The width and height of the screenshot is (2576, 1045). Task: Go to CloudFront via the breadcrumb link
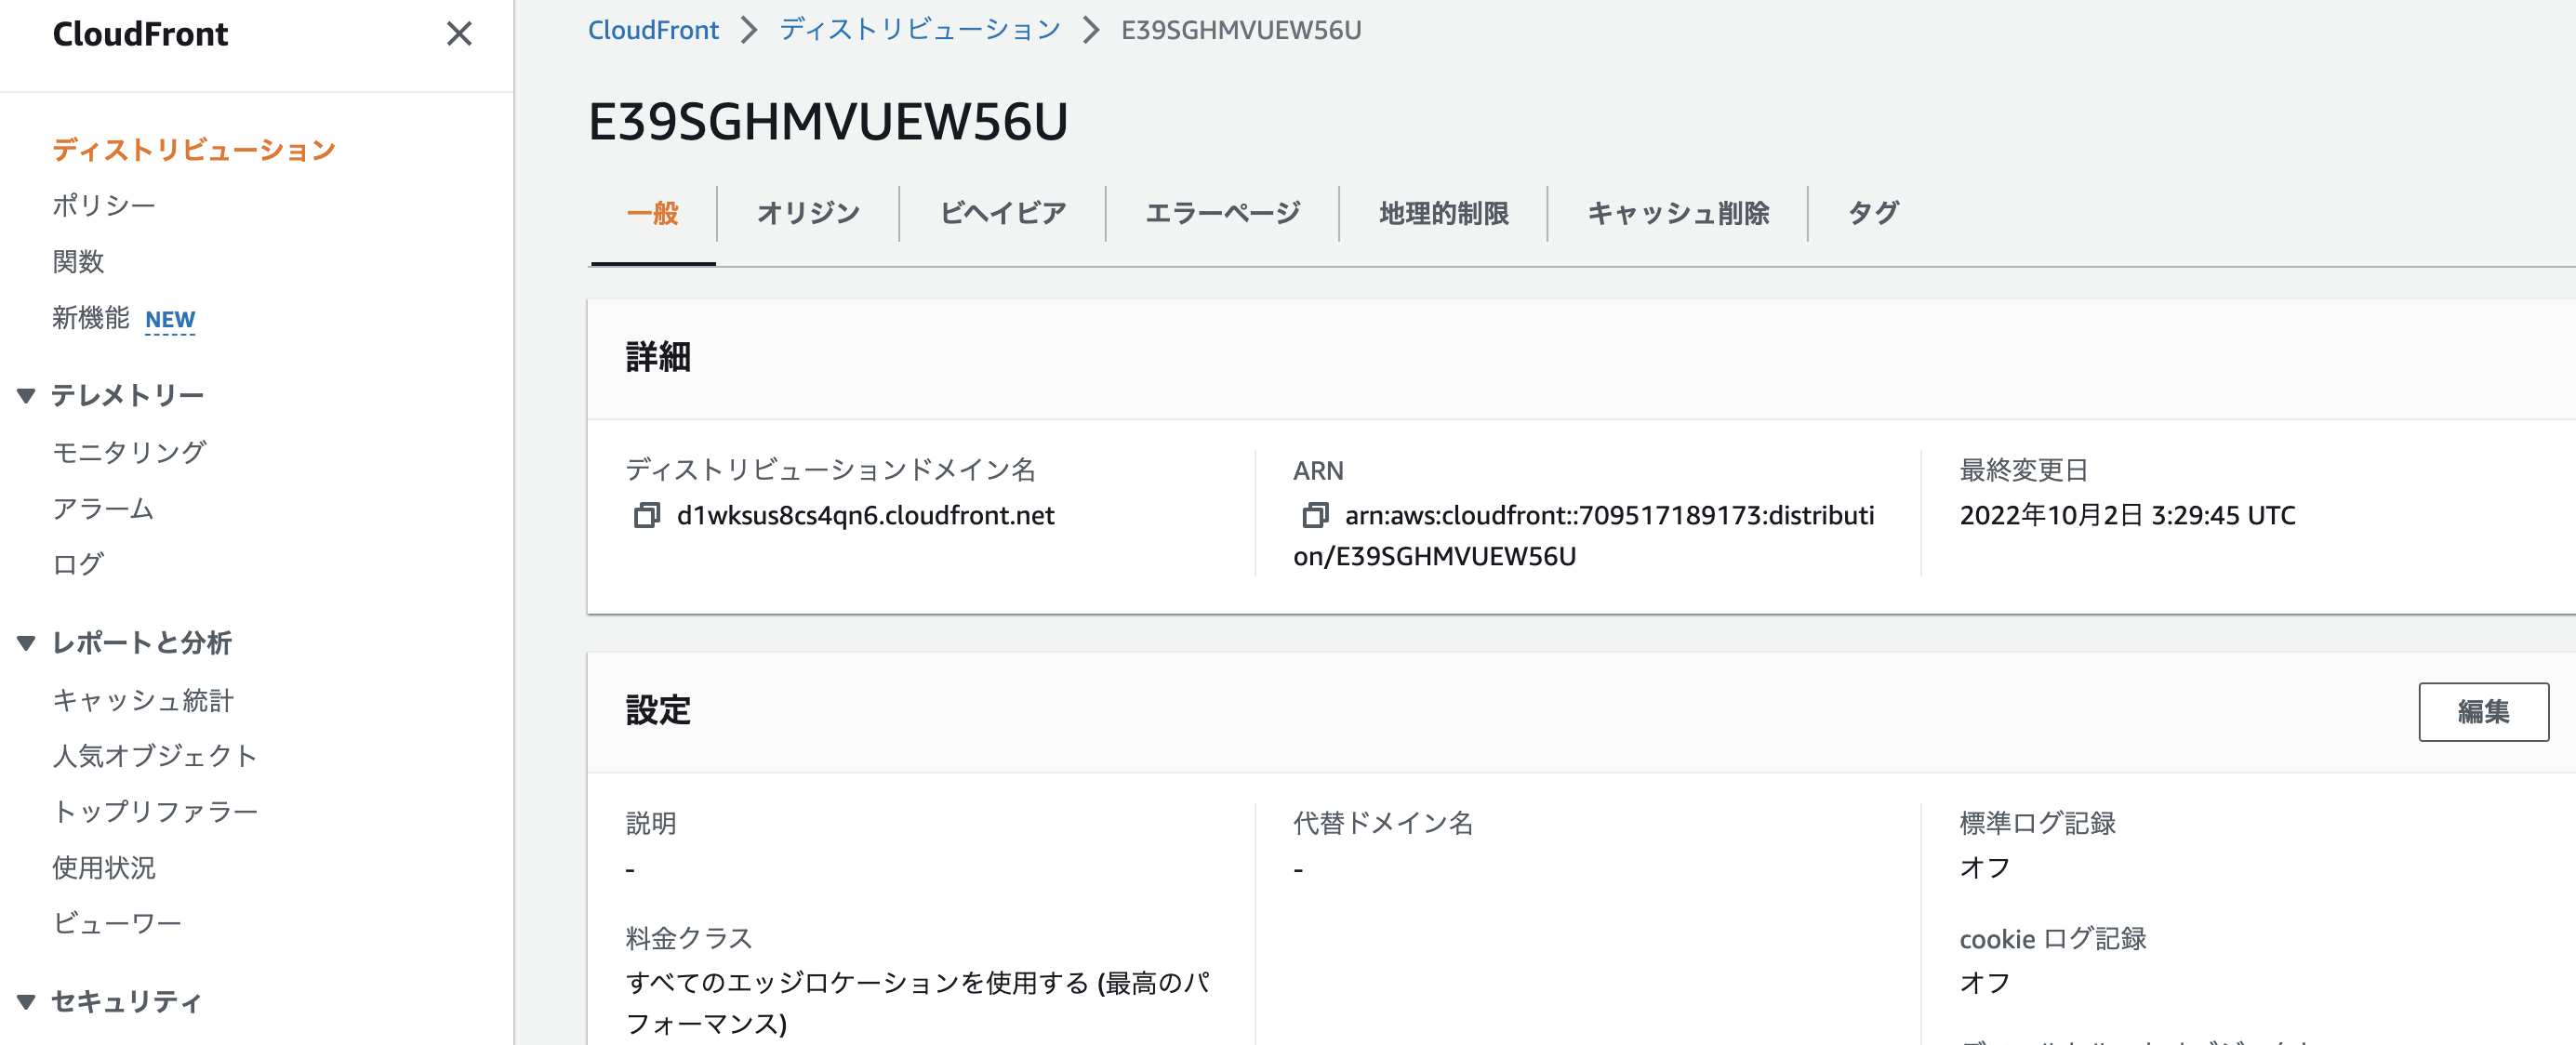(x=653, y=29)
